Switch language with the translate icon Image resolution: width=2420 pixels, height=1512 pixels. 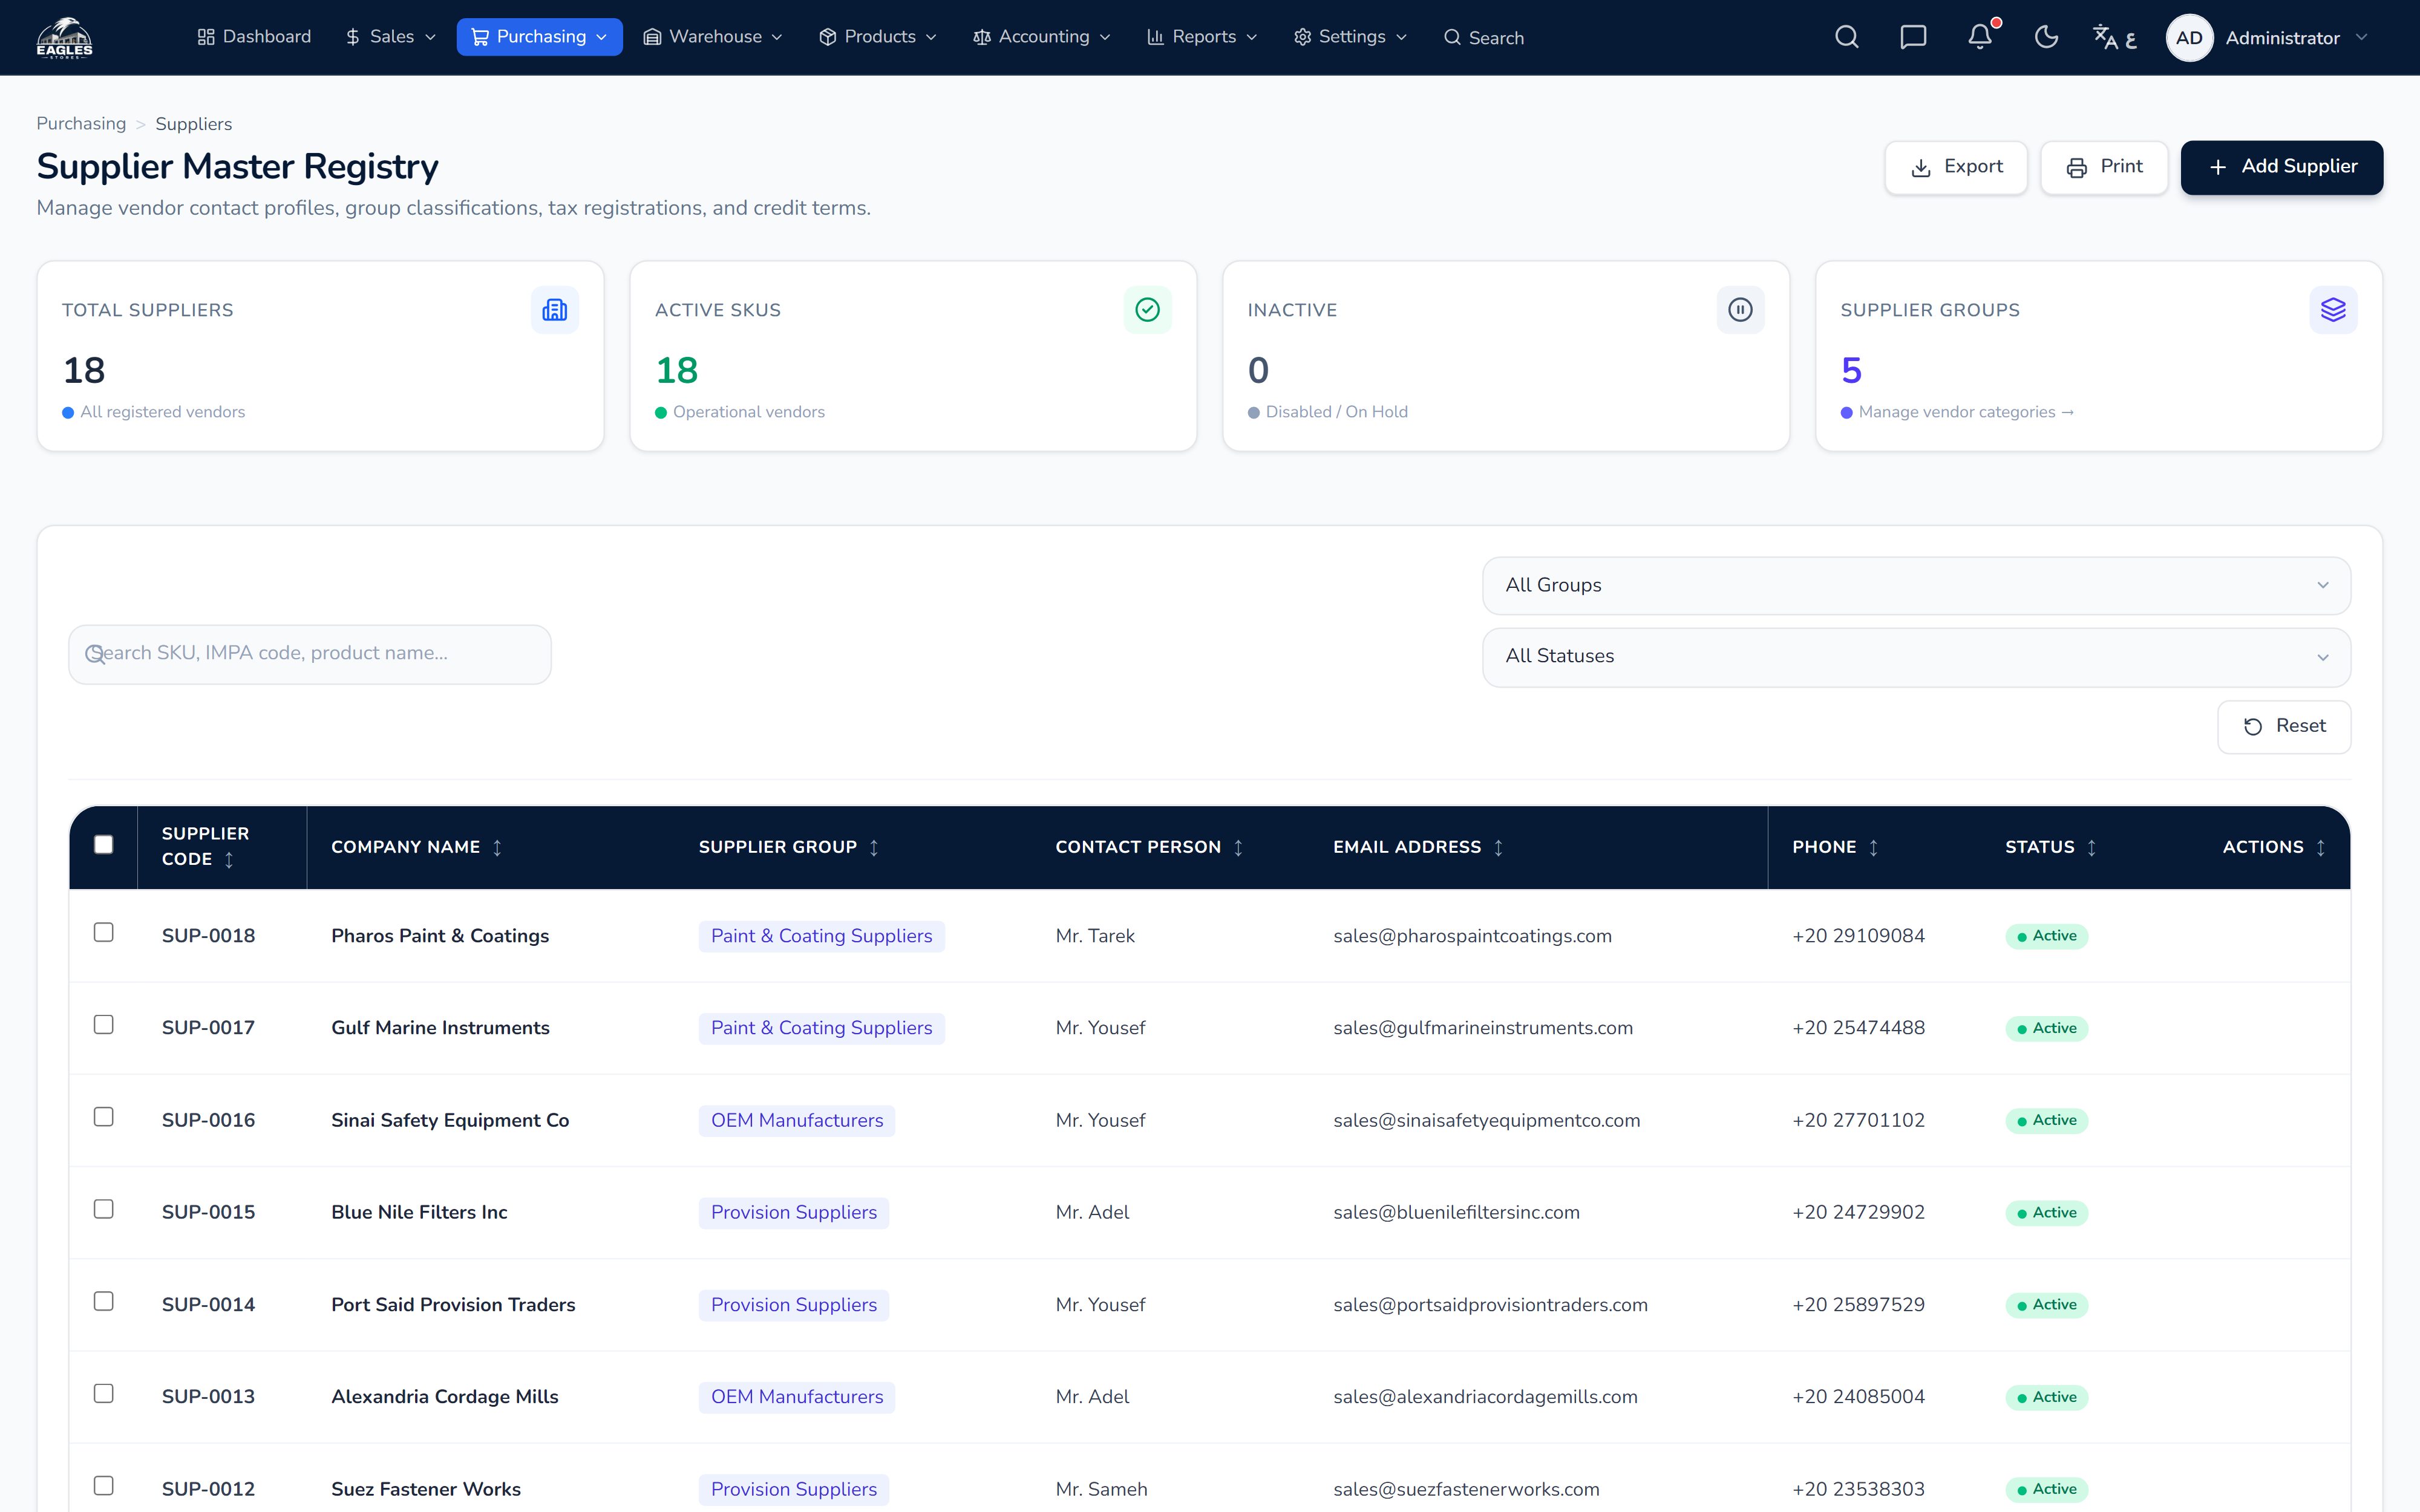pyautogui.click(x=2114, y=37)
